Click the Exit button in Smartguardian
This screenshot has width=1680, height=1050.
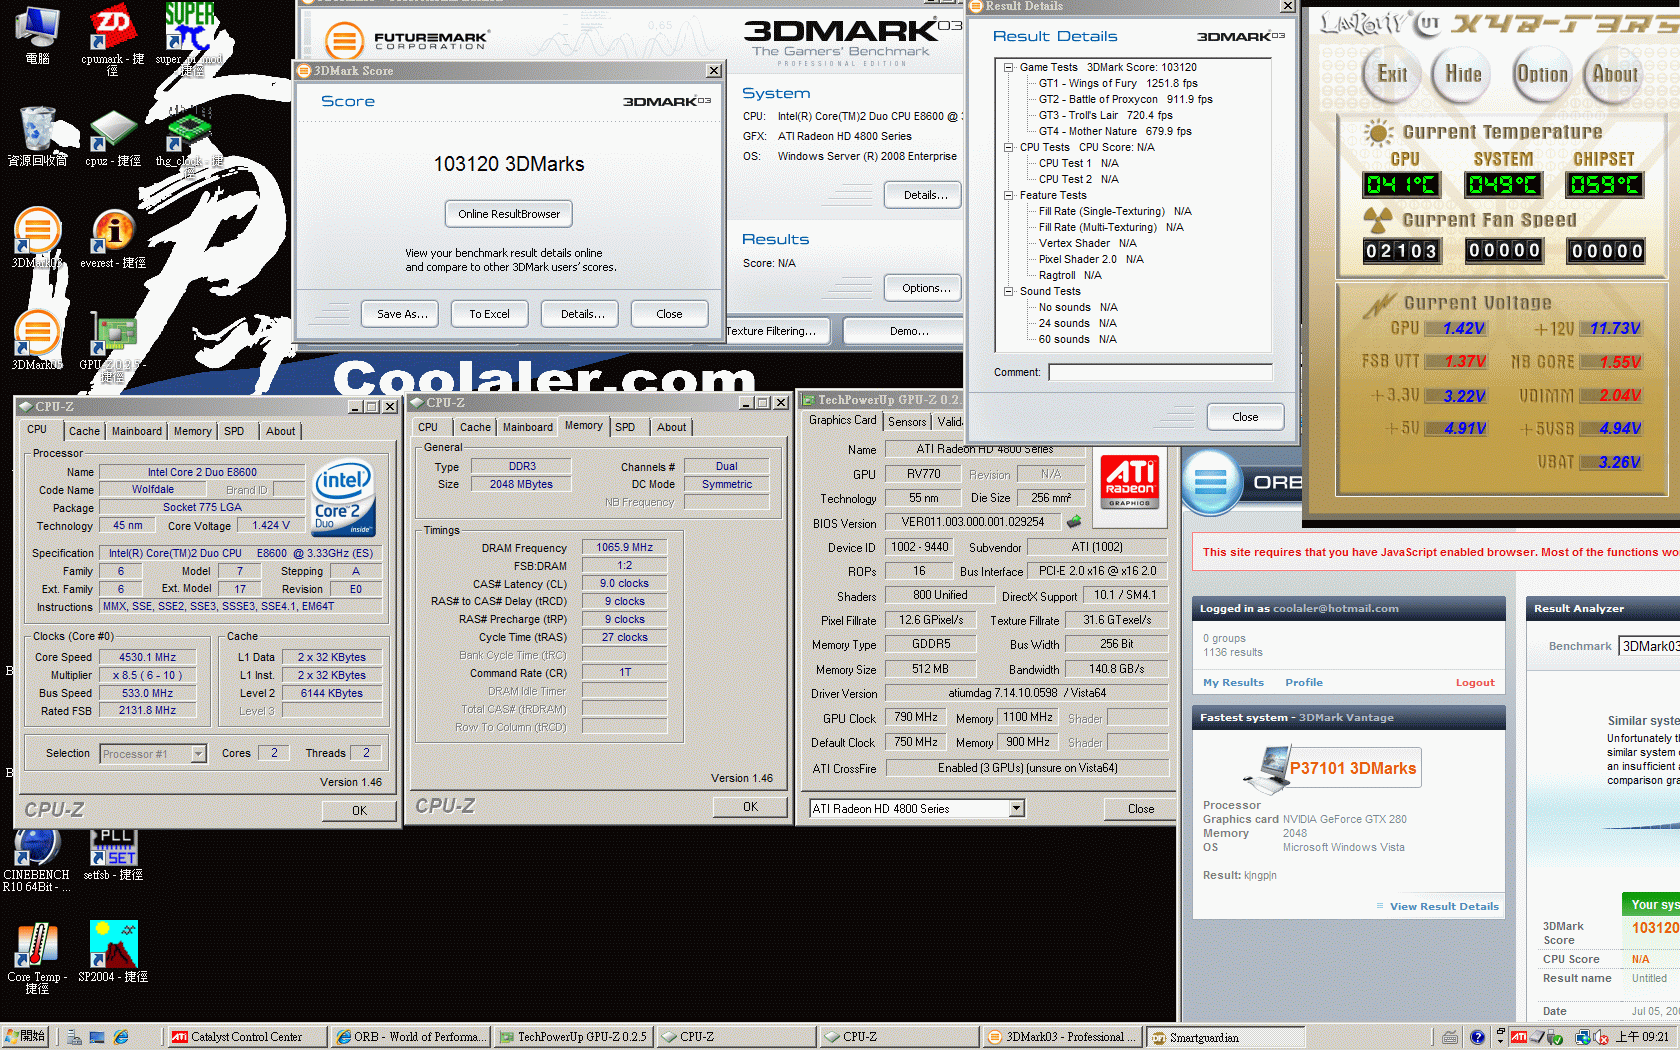pos(1392,74)
